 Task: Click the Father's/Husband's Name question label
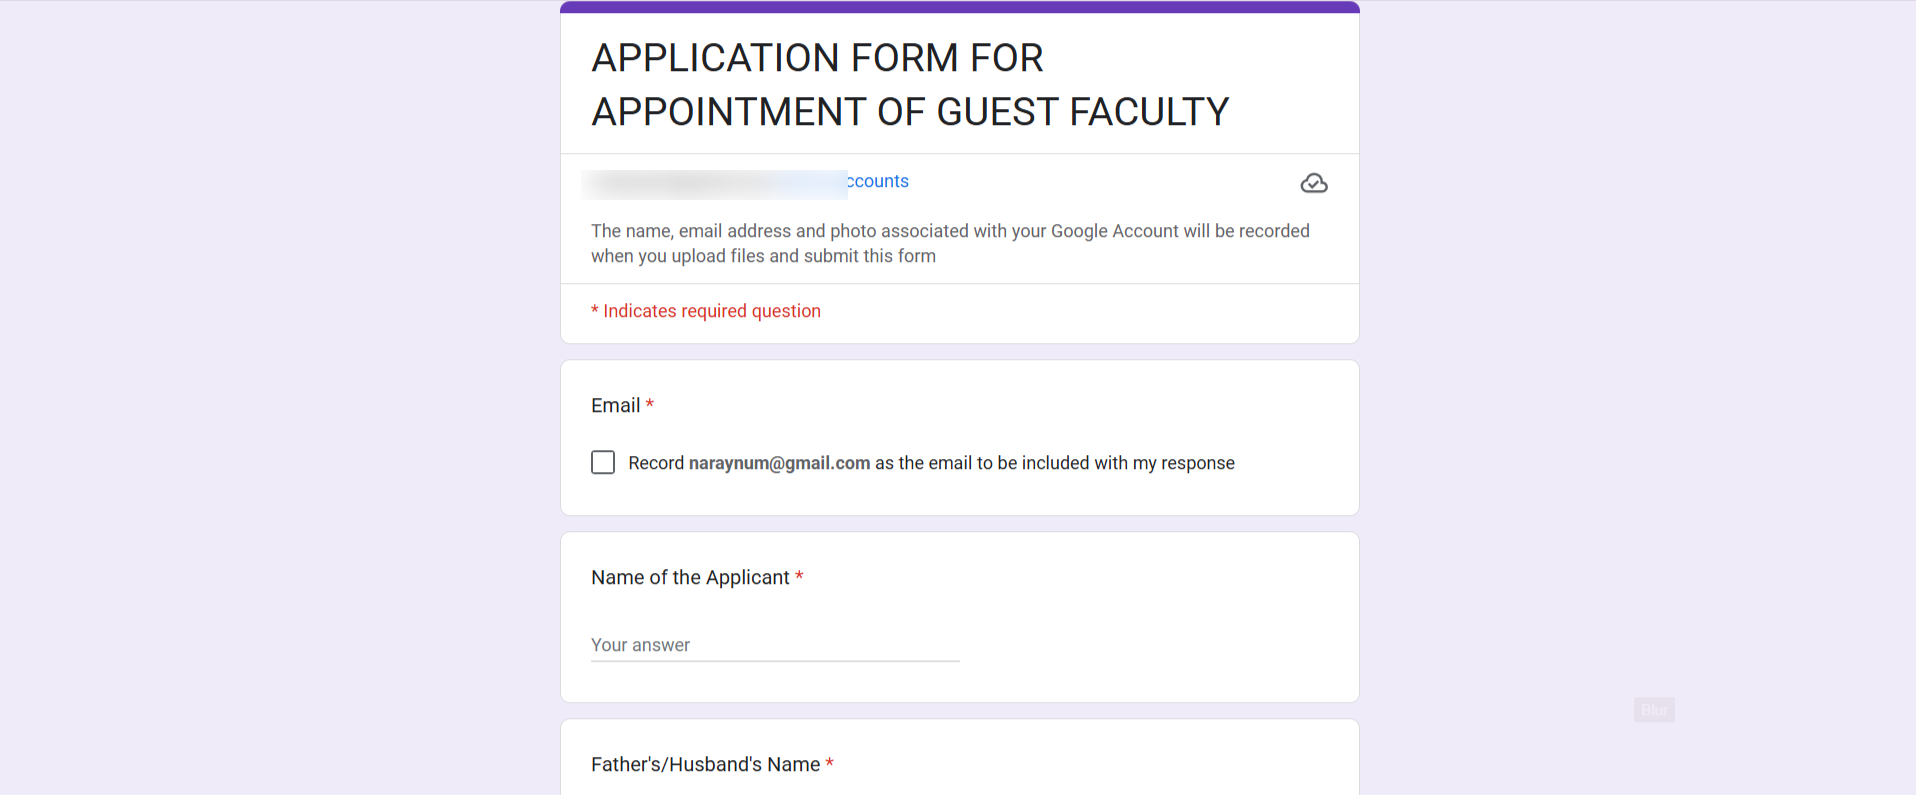(x=705, y=764)
